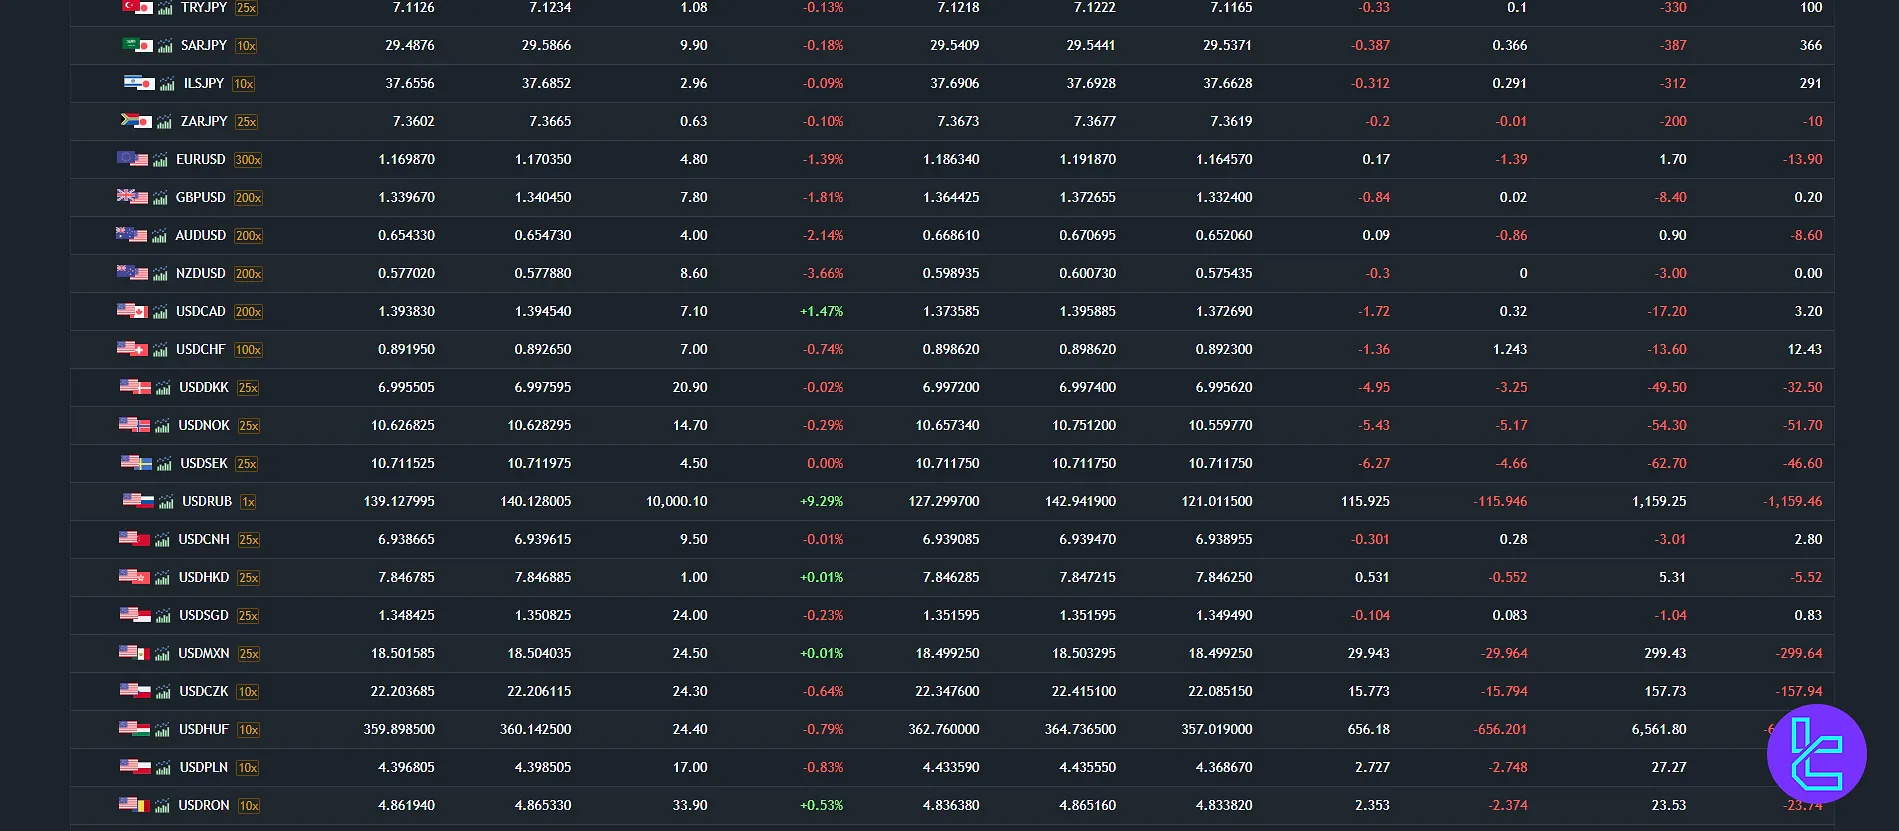Screen dimensions: 1899x831
Task: Click the 300x leverage badge on EURUSD
Action: coord(248,160)
